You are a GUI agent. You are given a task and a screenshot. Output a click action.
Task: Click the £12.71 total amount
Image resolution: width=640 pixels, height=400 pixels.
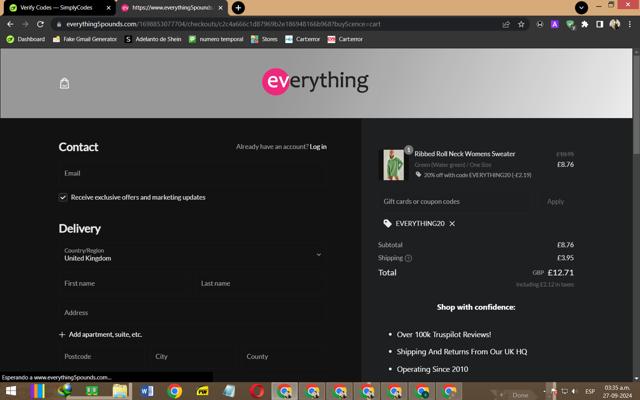(560, 273)
